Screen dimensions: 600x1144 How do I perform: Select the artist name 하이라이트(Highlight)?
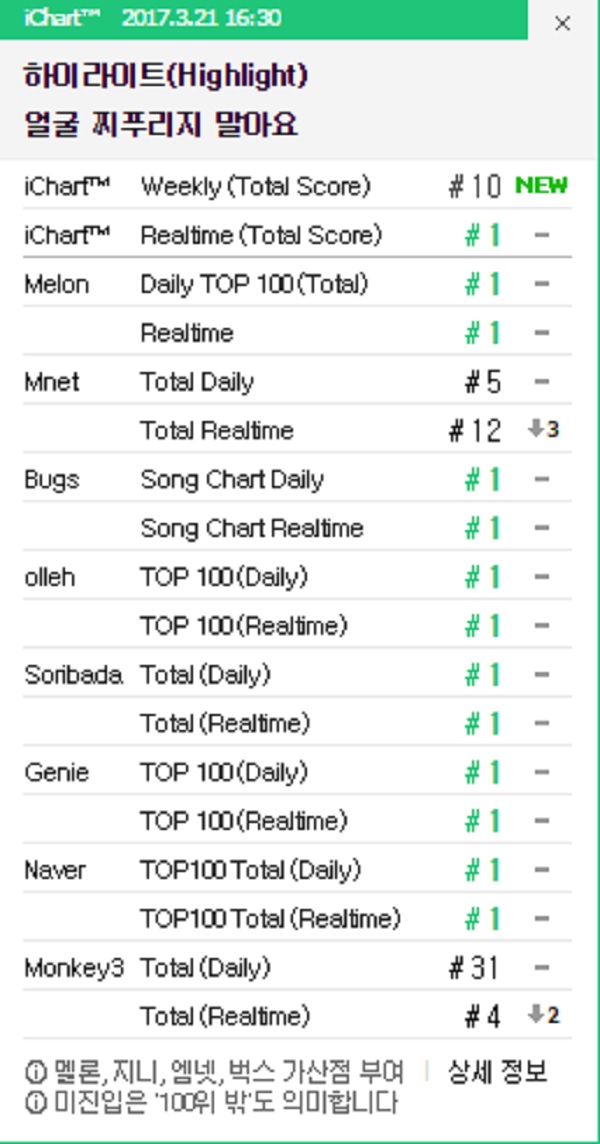(x=165, y=76)
